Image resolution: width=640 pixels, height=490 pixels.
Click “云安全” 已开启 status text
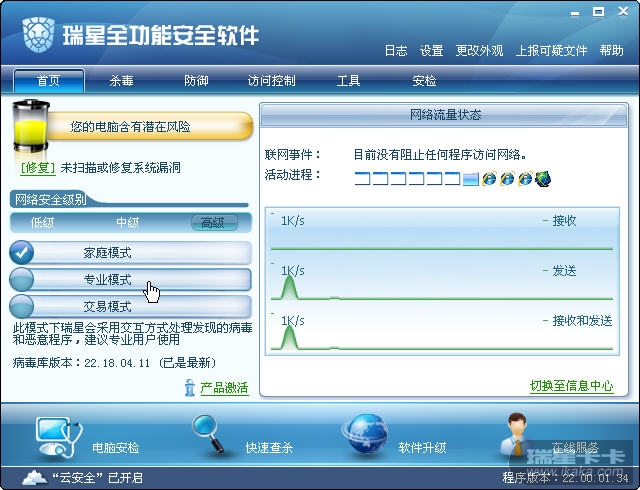pyautogui.click(x=97, y=477)
